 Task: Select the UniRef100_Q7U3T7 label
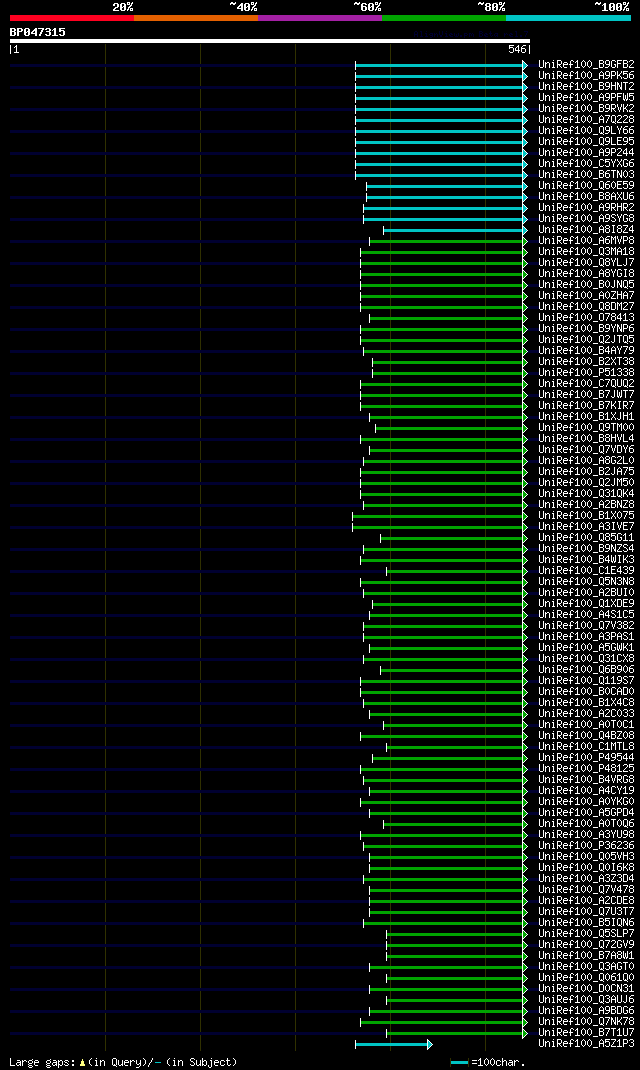586,911
